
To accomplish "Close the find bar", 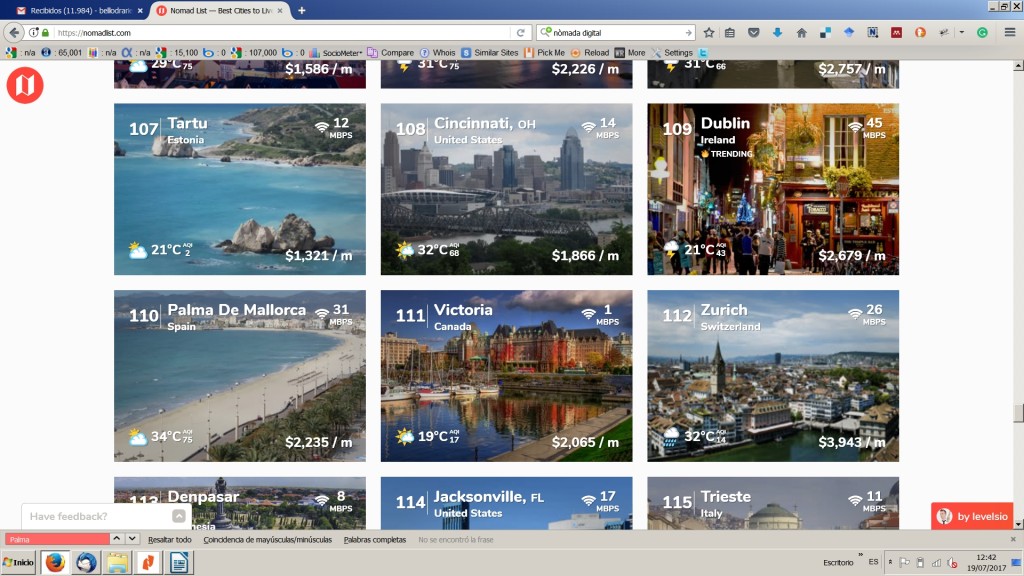I will tap(1013, 539).
